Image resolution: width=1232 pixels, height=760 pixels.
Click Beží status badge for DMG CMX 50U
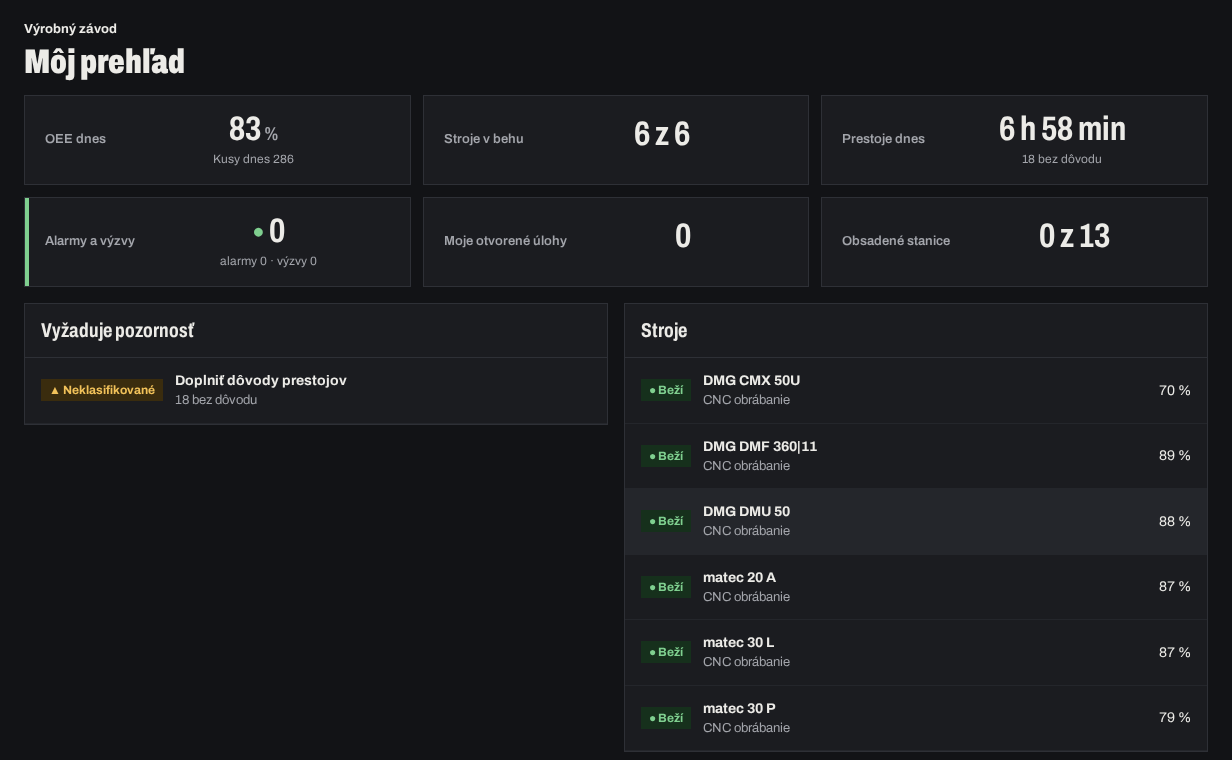[666, 390]
